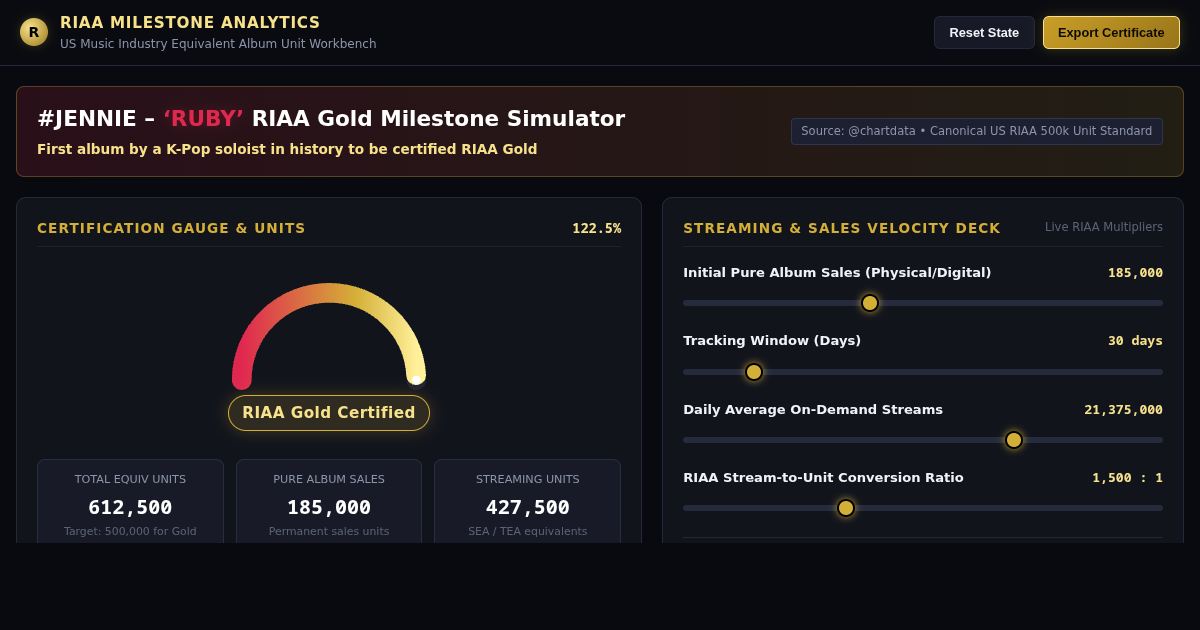Click the 'US Music Industry Equivalent Album Unit Workbench' tagline
The image size is (1200, 630).
(218, 44)
